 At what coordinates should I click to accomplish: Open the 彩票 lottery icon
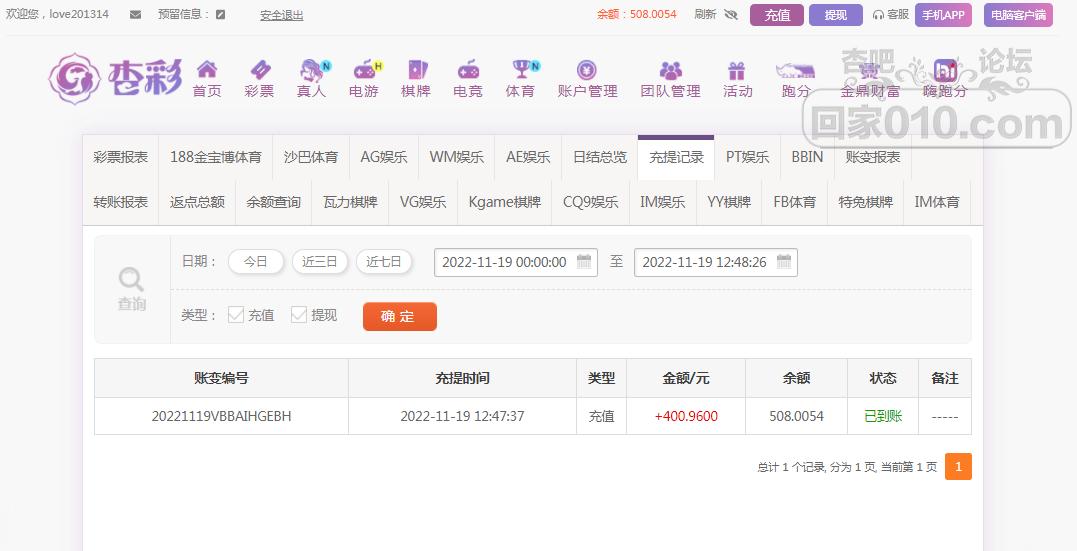(x=259, y=70)
